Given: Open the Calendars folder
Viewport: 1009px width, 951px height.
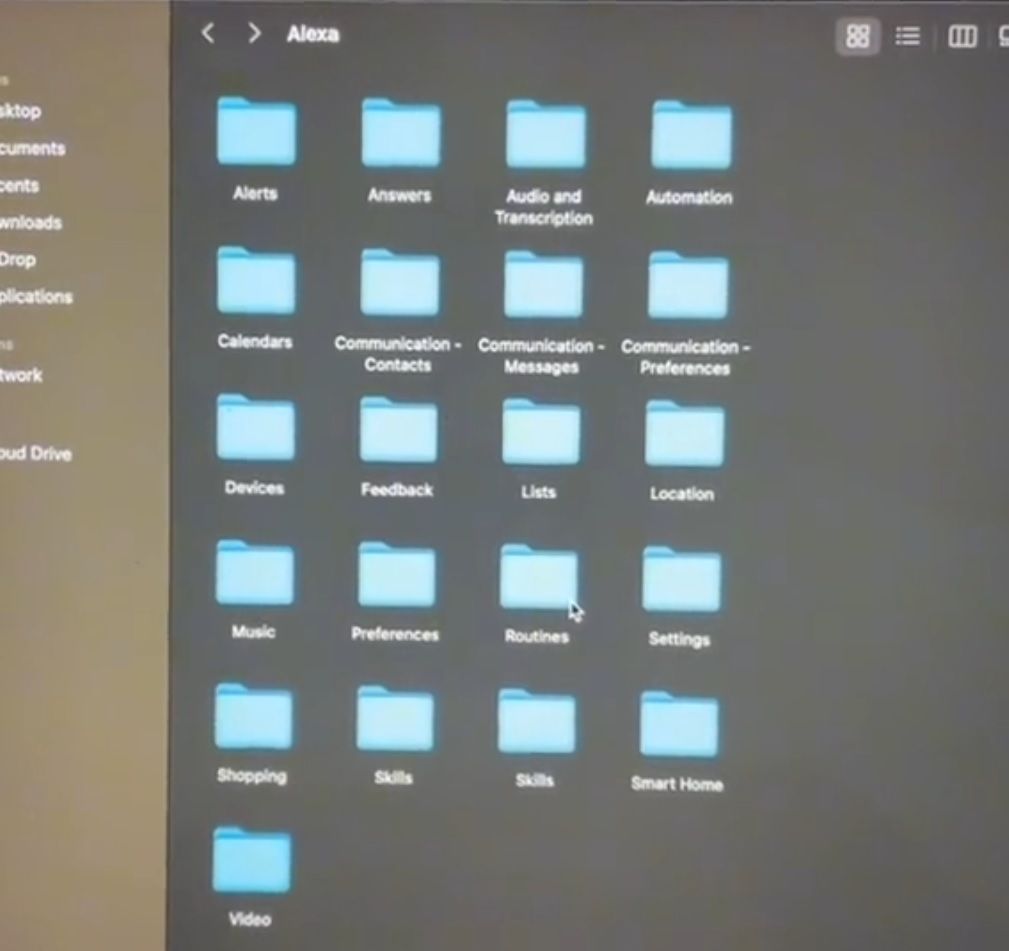Looking at the screenshot, I should (x=256, y=280).
